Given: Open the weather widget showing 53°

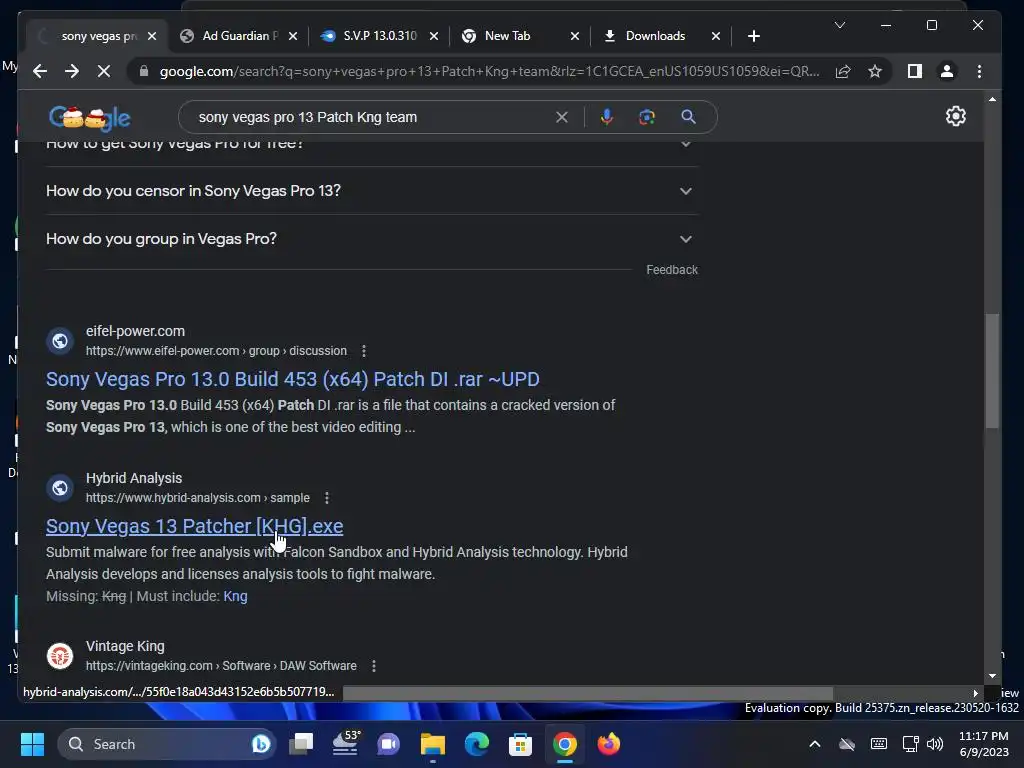Looking at the screenshot, I should [x=345, y=743].
